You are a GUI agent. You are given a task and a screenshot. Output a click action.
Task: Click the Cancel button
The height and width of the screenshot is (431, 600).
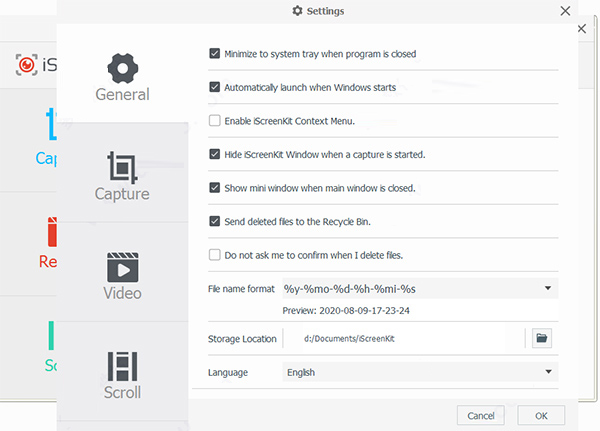point(481,416)
